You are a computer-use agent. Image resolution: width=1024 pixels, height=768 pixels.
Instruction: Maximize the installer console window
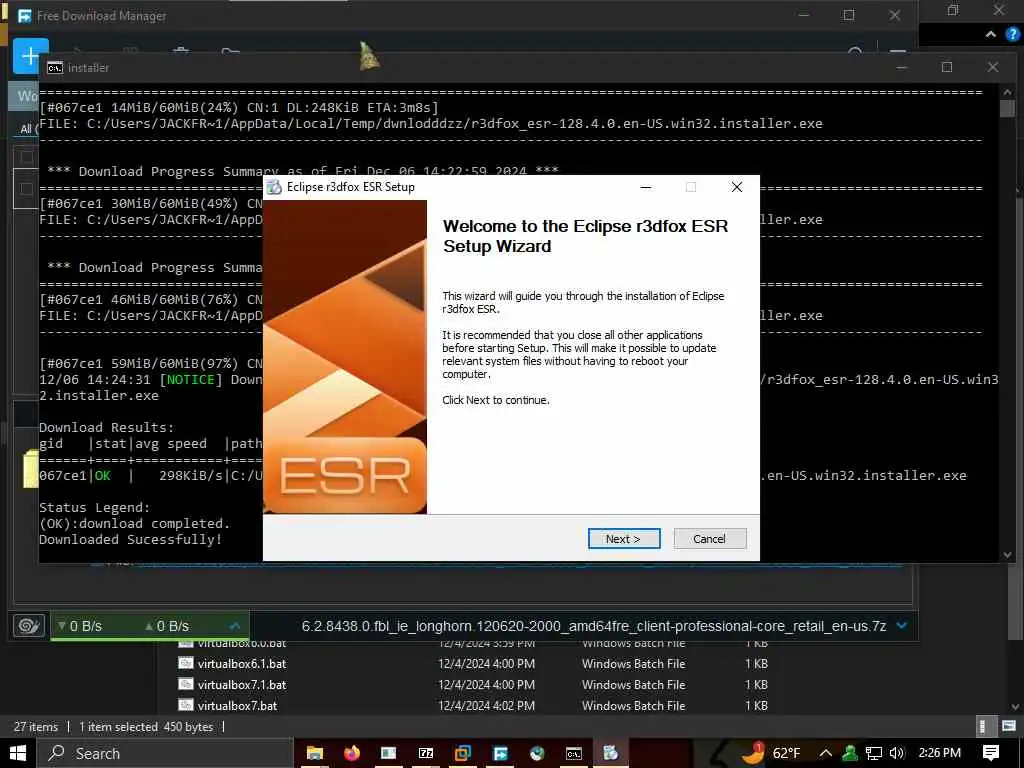click(947, 67)
